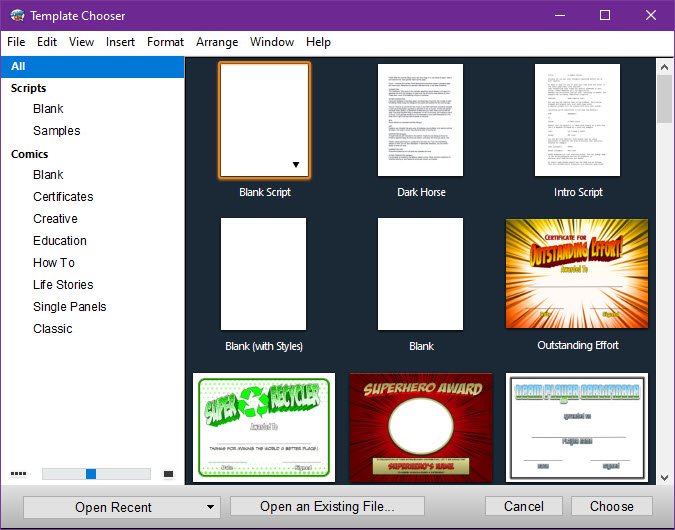
Task: Select the Outstanding Effort certificate template
Action: 577,273
